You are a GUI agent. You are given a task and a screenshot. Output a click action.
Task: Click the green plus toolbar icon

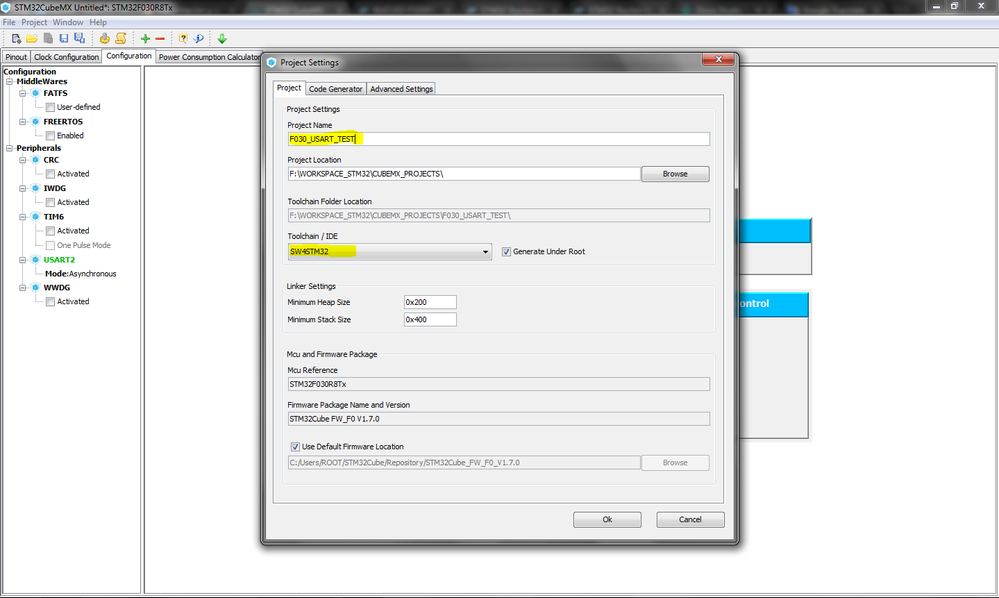point(145,39)
